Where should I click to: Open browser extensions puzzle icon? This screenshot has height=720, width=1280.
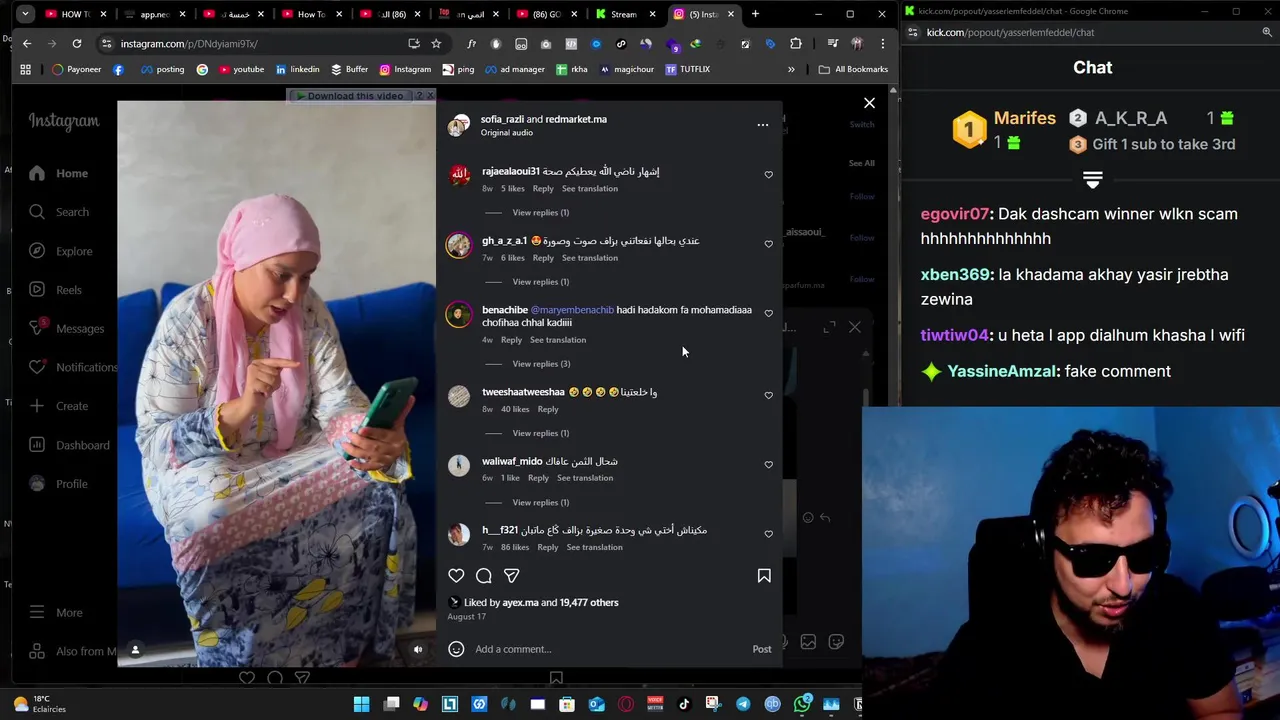(x=796, y=44)
